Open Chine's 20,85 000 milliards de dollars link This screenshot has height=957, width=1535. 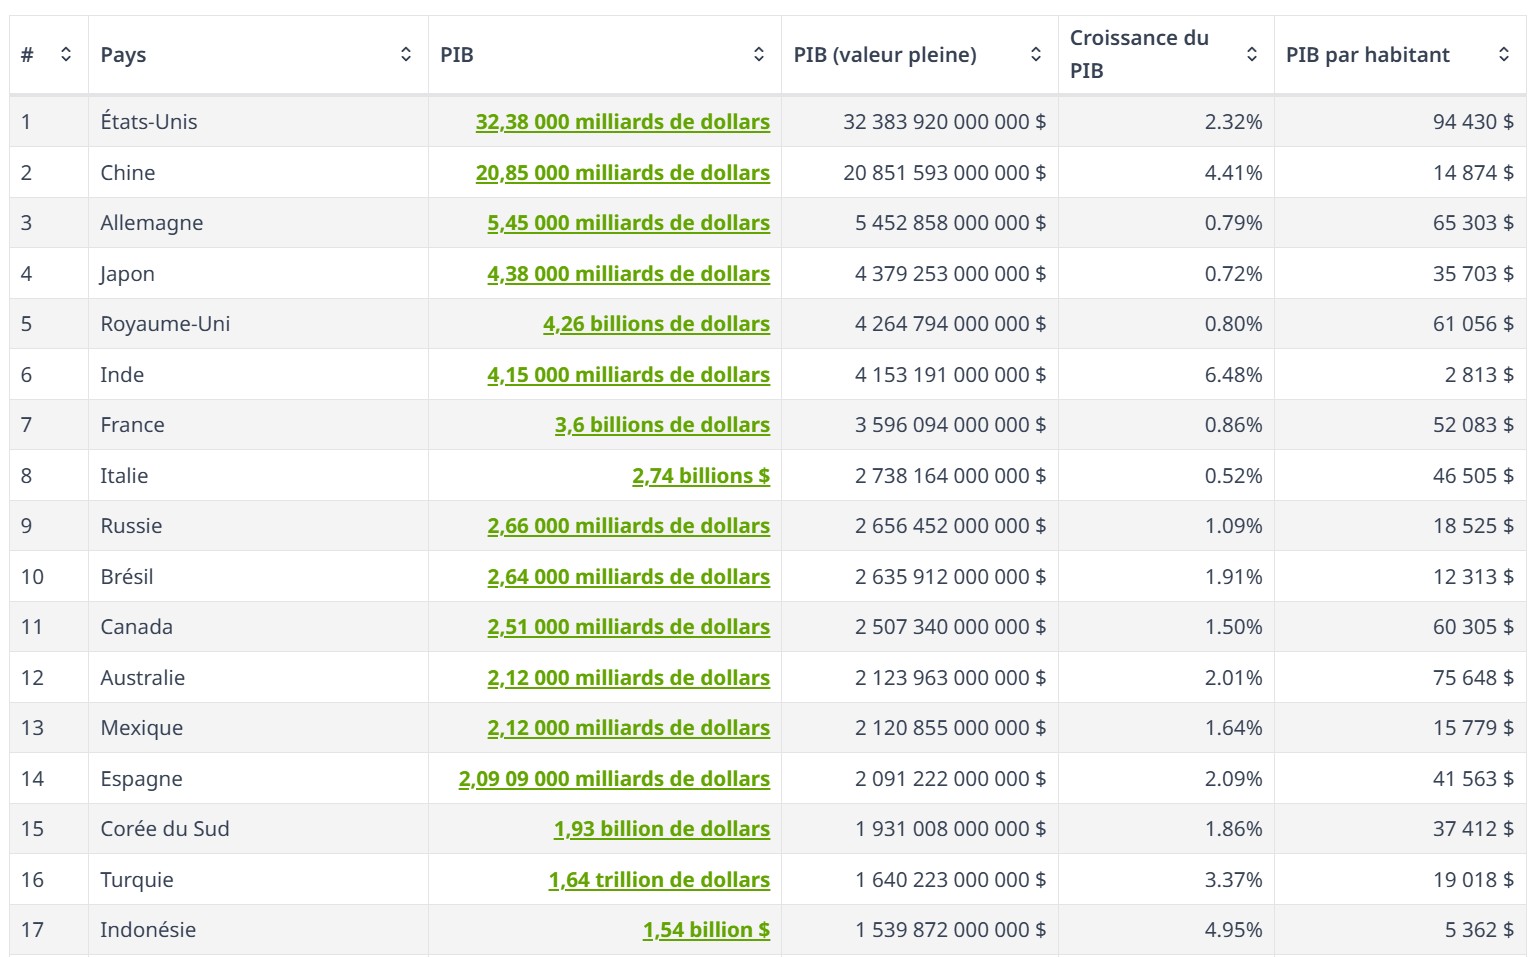(x=623, y=173)
